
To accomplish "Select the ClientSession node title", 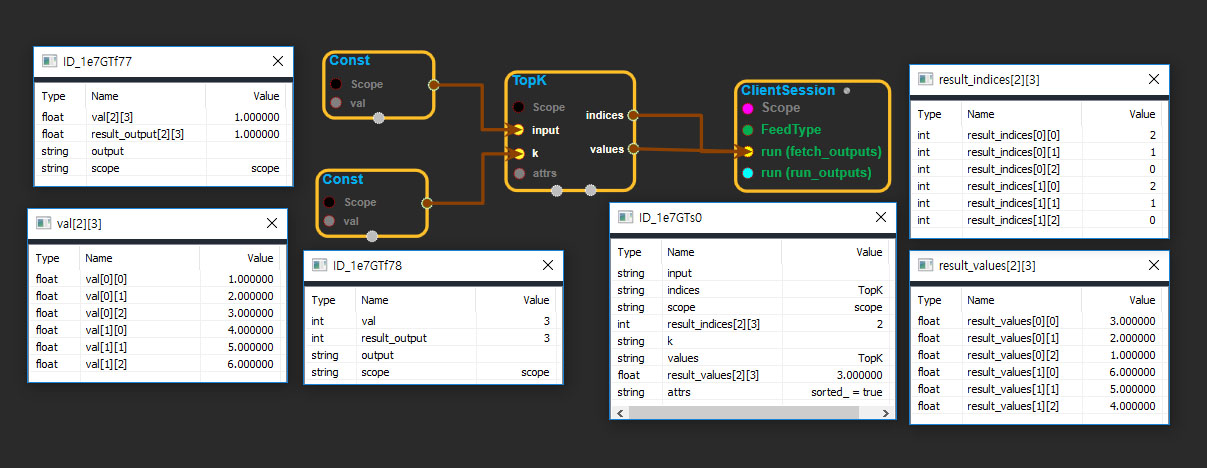I will click(787, 91).
